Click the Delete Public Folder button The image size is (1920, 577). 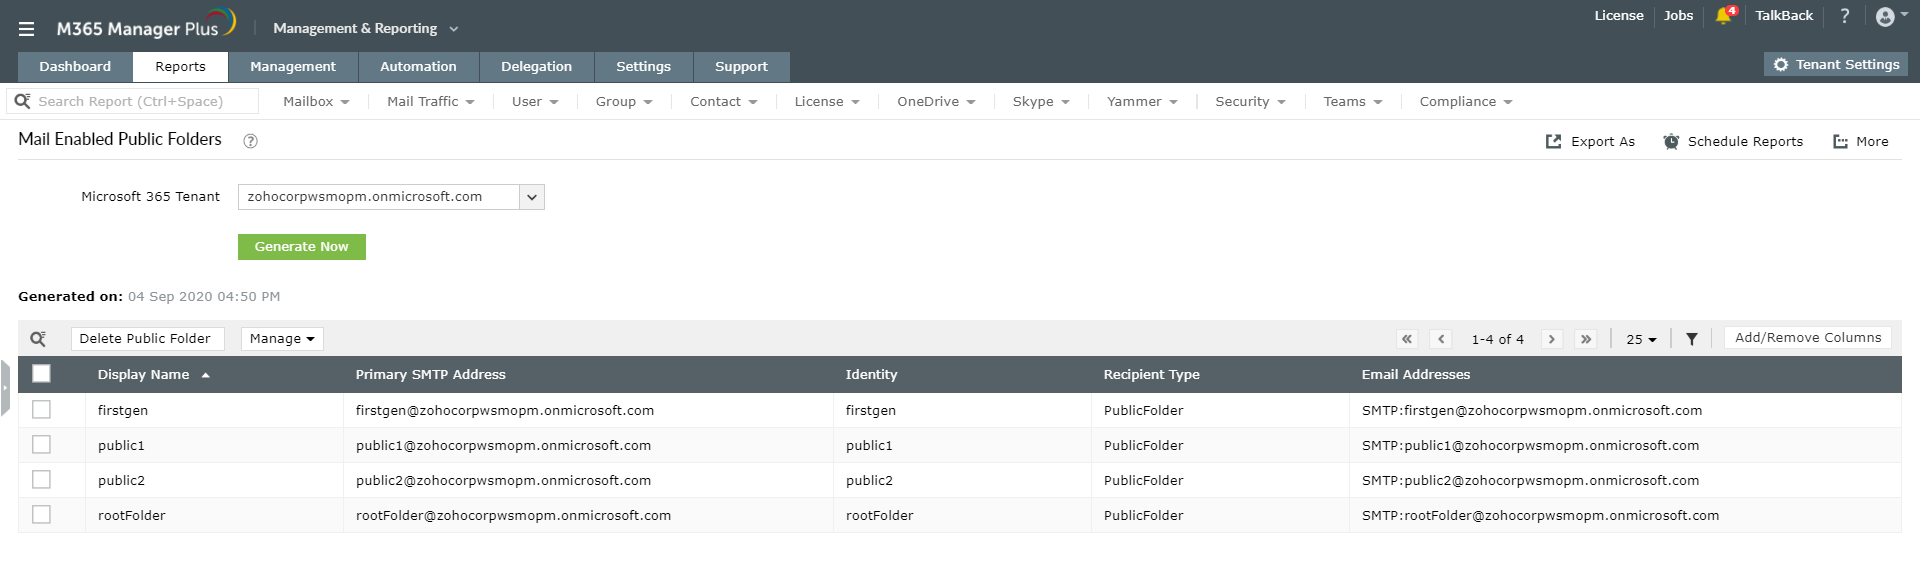(147, 339)
